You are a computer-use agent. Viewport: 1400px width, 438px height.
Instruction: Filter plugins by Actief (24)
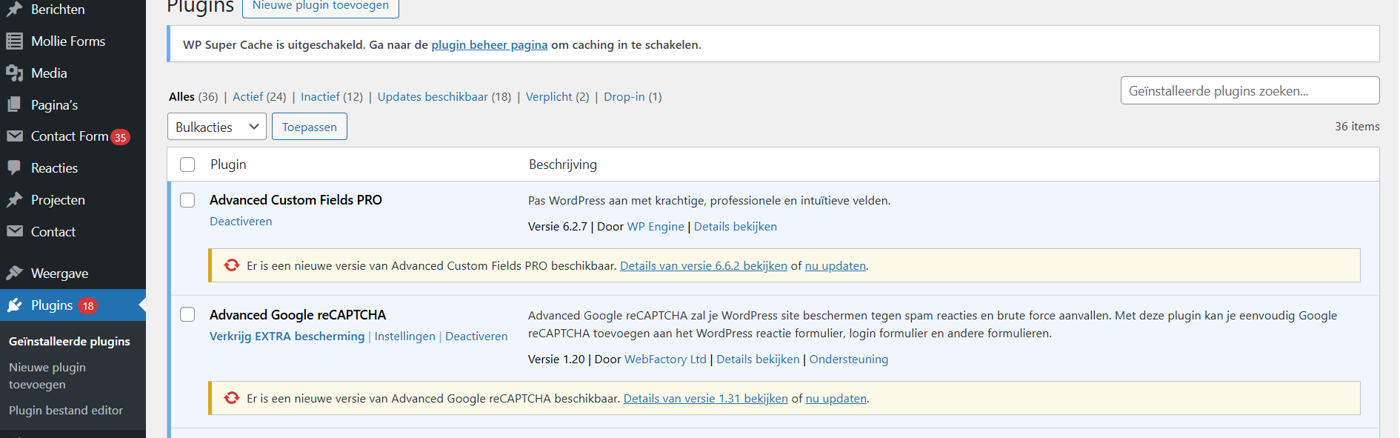click(259, 97)
